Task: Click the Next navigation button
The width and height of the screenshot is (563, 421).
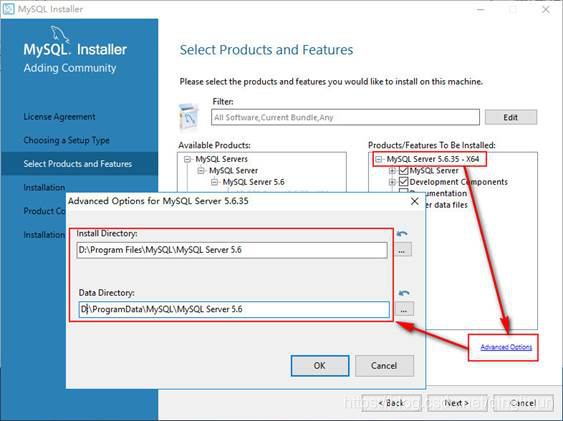Action: [456, 403]
